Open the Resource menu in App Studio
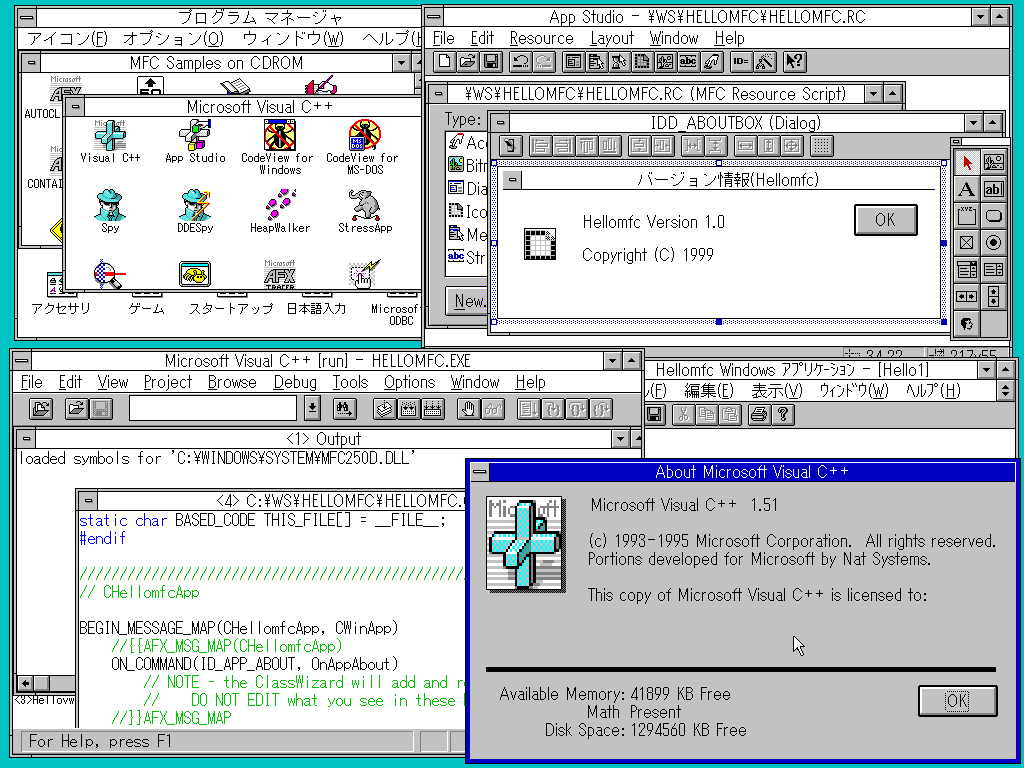Image resolution: width=1024 pixels, height=768 pixels. click(x=541, y=38)
